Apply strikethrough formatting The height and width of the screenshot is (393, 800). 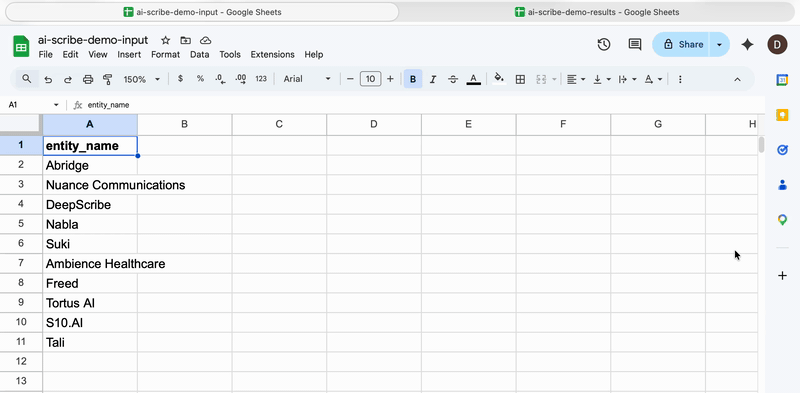[x=453, y=79]
